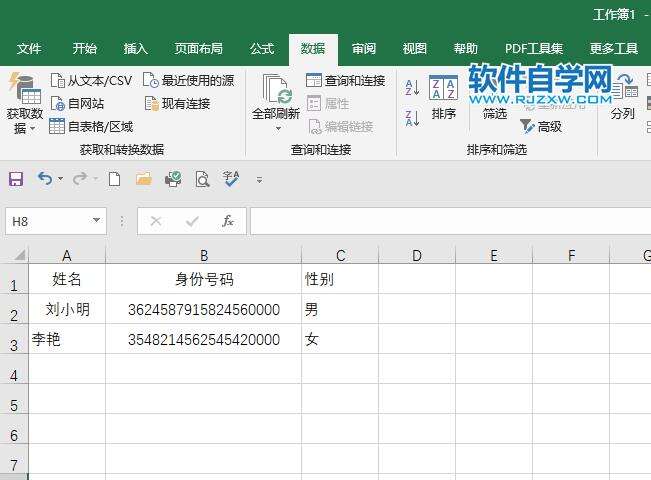The height and width of the screenshot is (480, 651).
Task: Customize the Quick Access Toolbar dropdown
Action: point(259,180)
